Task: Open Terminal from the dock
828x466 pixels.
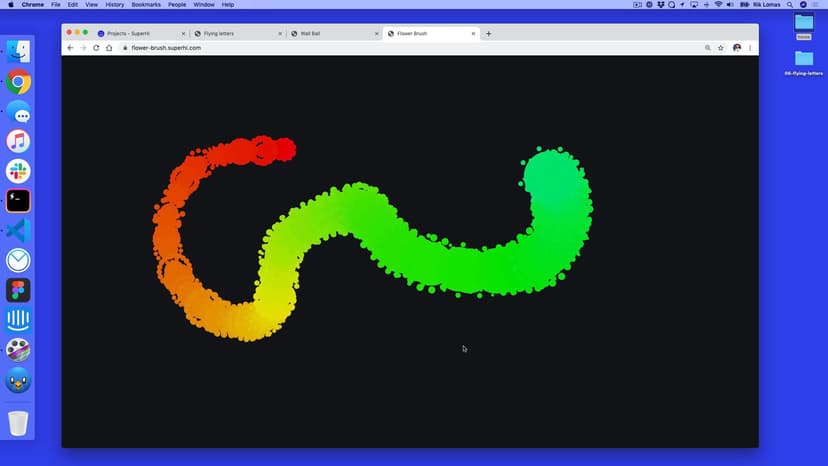Action: [x=18, y=201]
